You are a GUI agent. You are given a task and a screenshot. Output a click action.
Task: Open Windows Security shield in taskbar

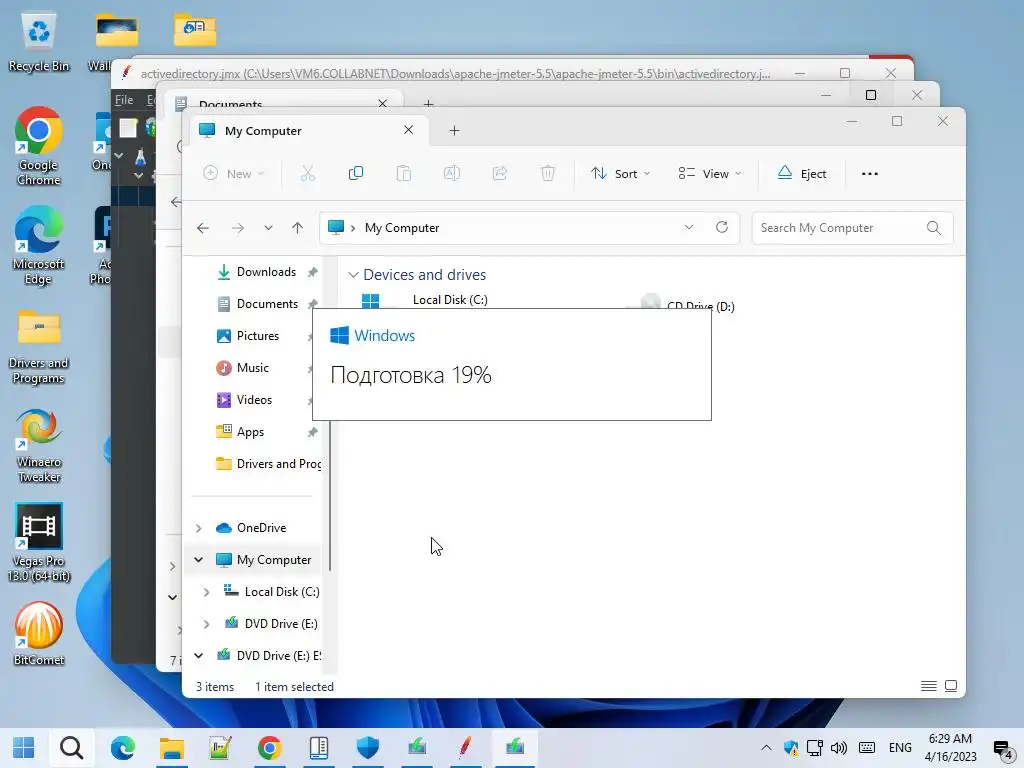[368, 748]
